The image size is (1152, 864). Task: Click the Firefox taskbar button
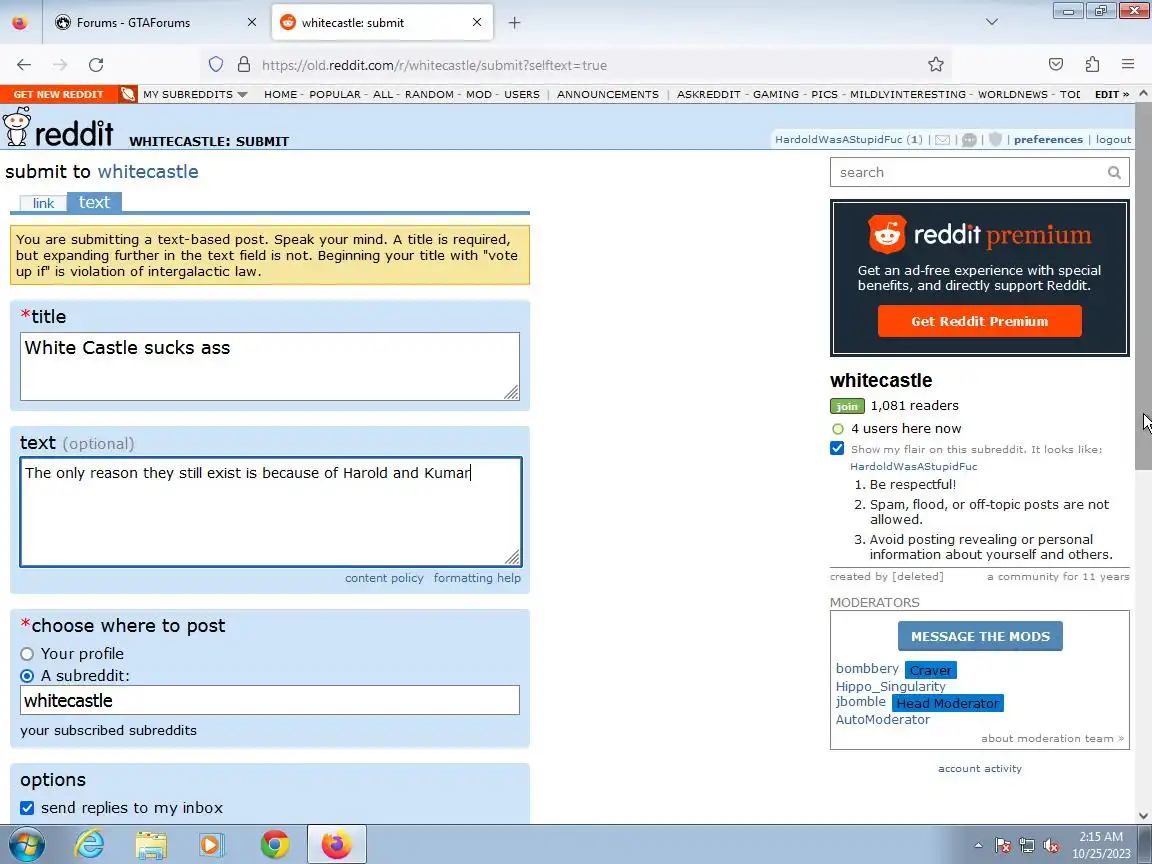[336, 844]
